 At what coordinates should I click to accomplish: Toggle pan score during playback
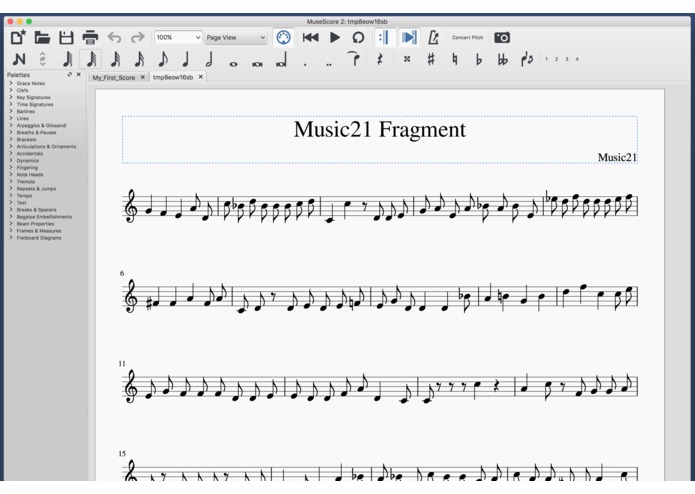pyautogui.click(x=409, y=38)
